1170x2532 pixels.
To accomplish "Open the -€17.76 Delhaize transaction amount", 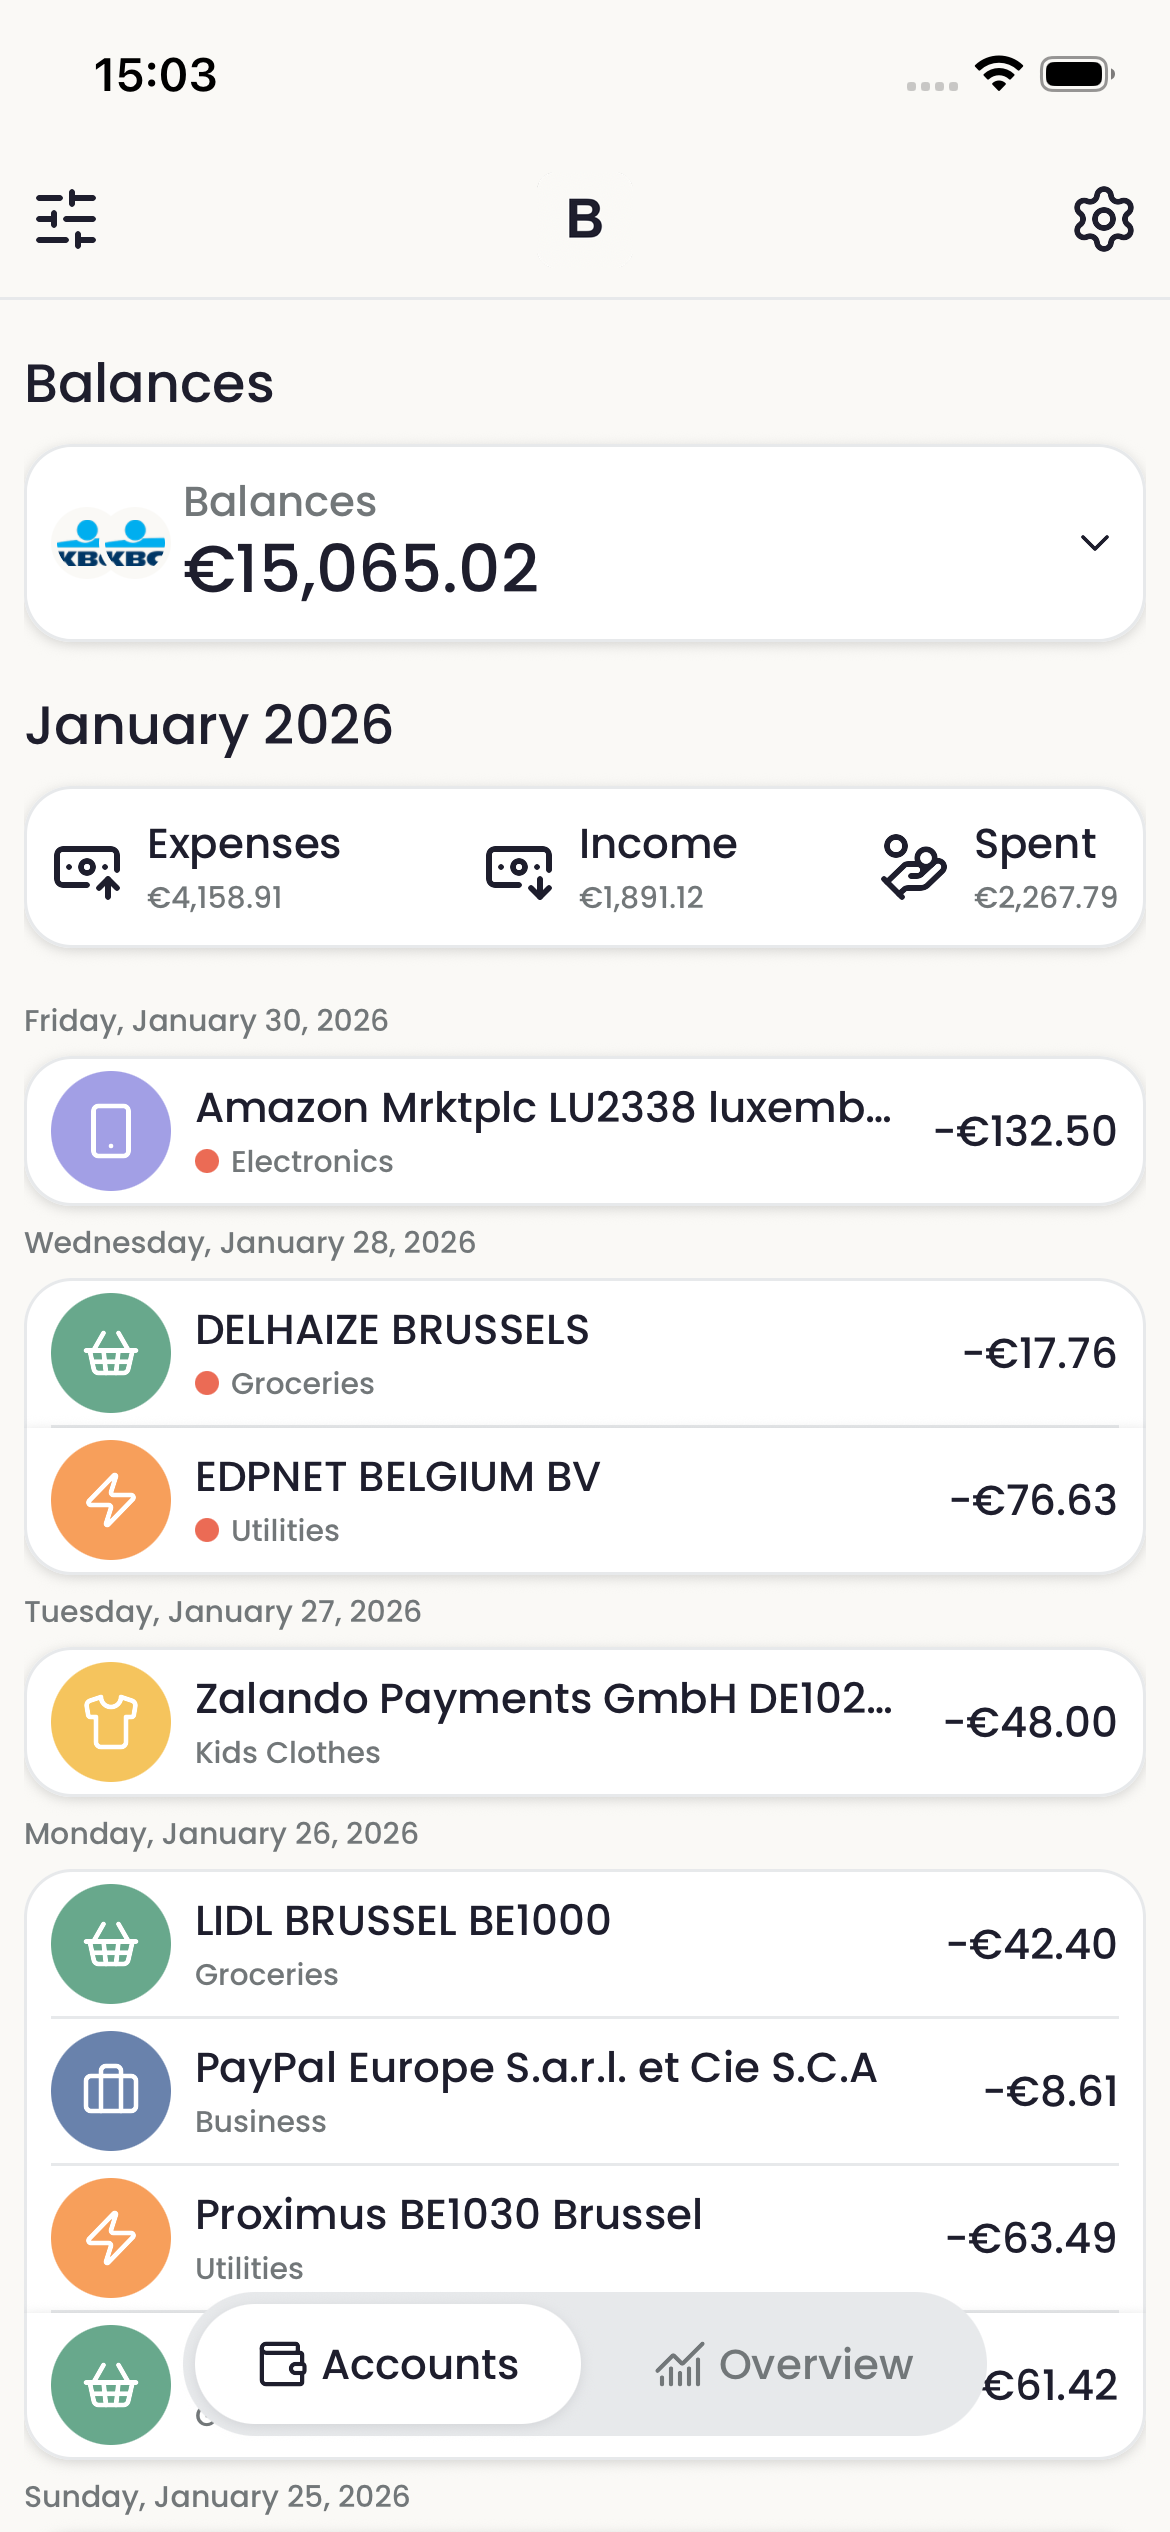I will click(x=1039, y=1353).
